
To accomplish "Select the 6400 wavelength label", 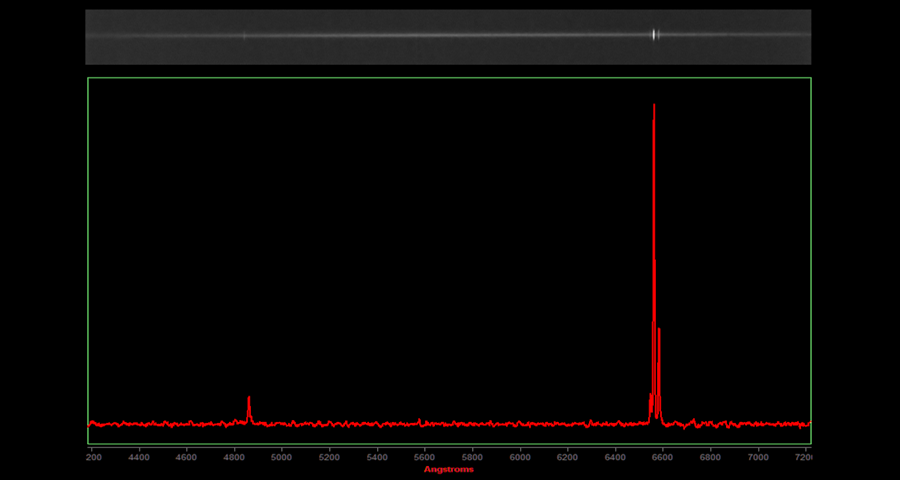I will pyautogui.click(x=615, y=457).
